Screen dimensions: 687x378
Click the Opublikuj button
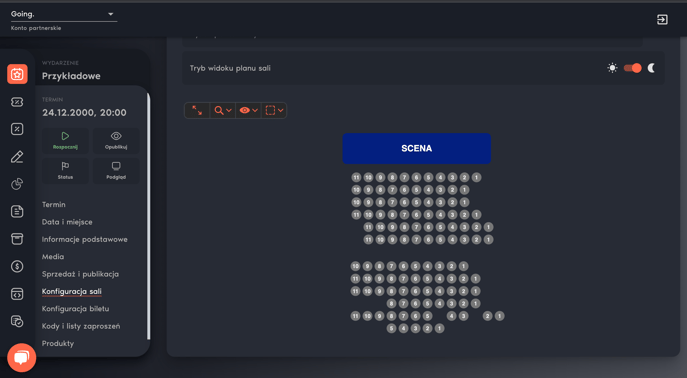point(116,141)
